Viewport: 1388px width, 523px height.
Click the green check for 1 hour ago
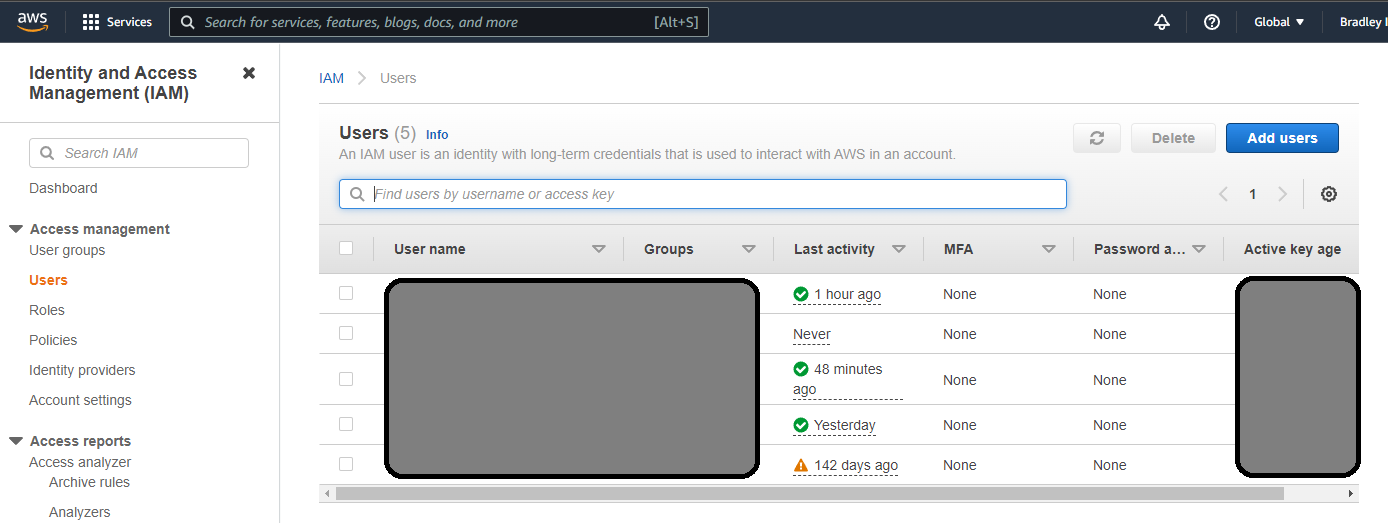point(801,294)
